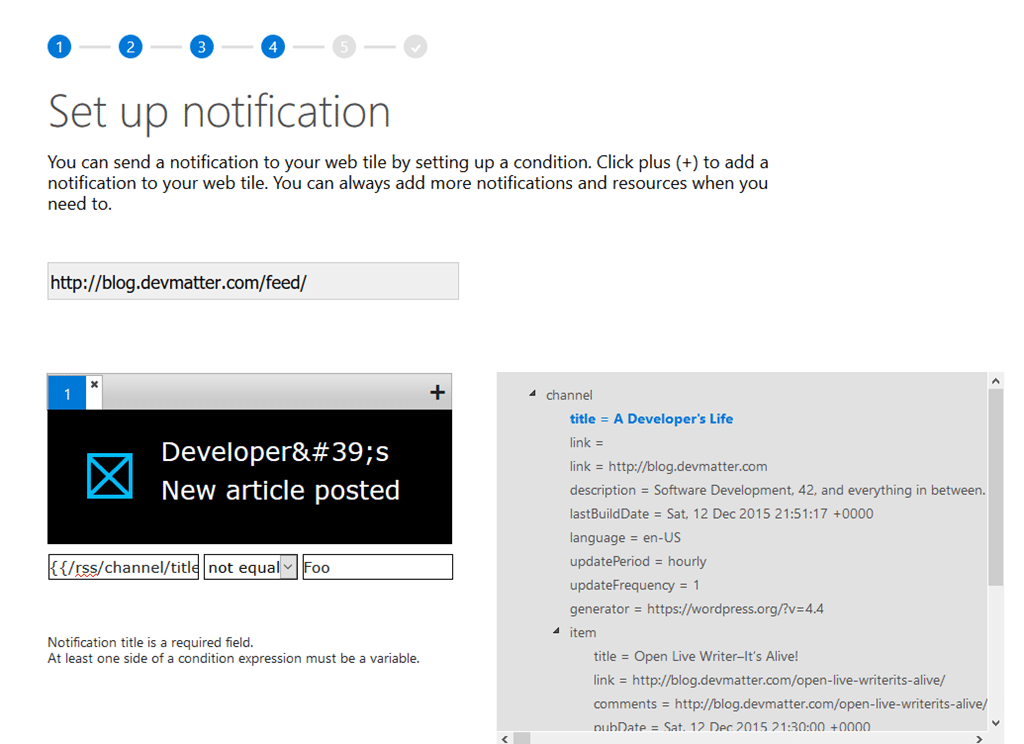Close notification tab 1 with x
This screenshot has height=744, width=1024.
click(94, 384)
